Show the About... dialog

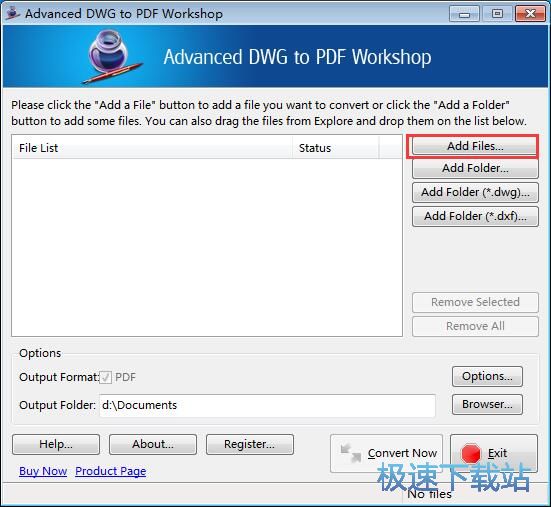[x=153, y=444]
